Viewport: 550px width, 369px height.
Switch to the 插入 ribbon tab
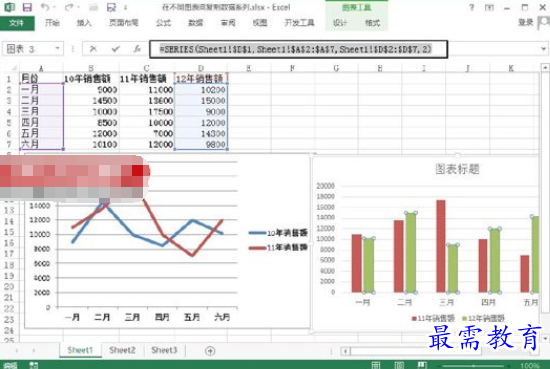point(84,23)
